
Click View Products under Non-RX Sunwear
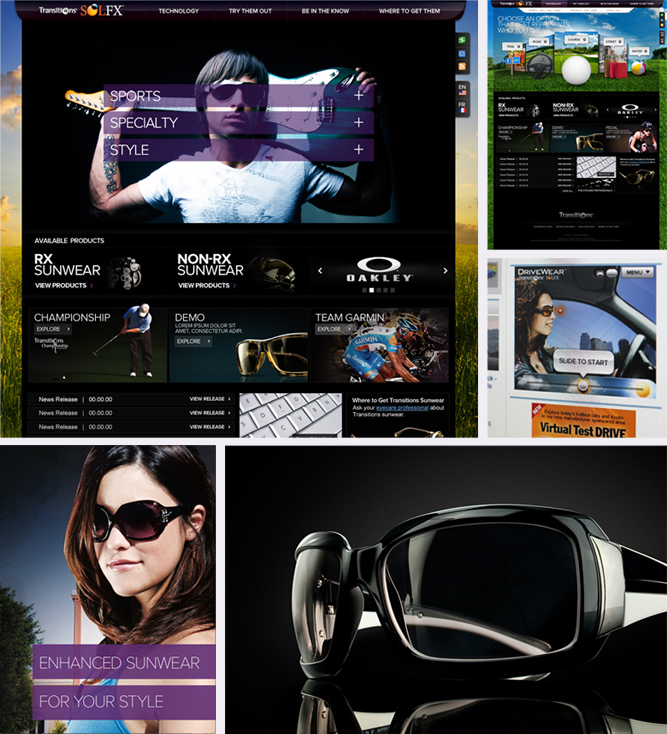coord(207,285)
